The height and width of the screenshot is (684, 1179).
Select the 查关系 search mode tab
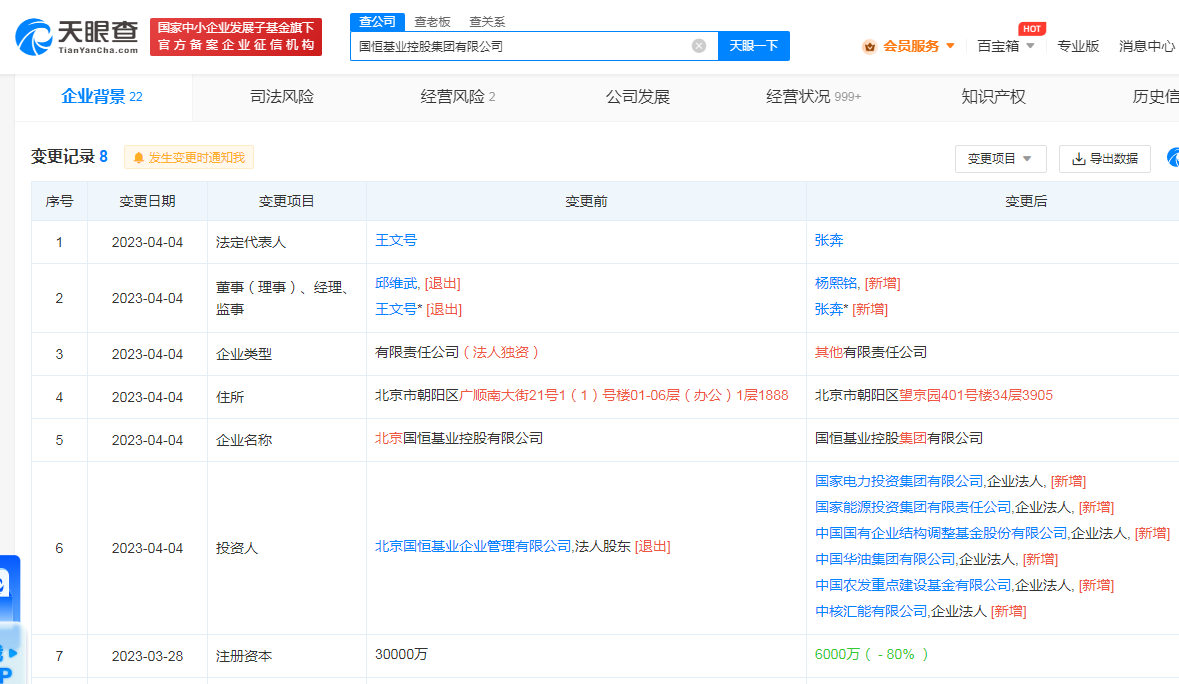click(487, 22)
